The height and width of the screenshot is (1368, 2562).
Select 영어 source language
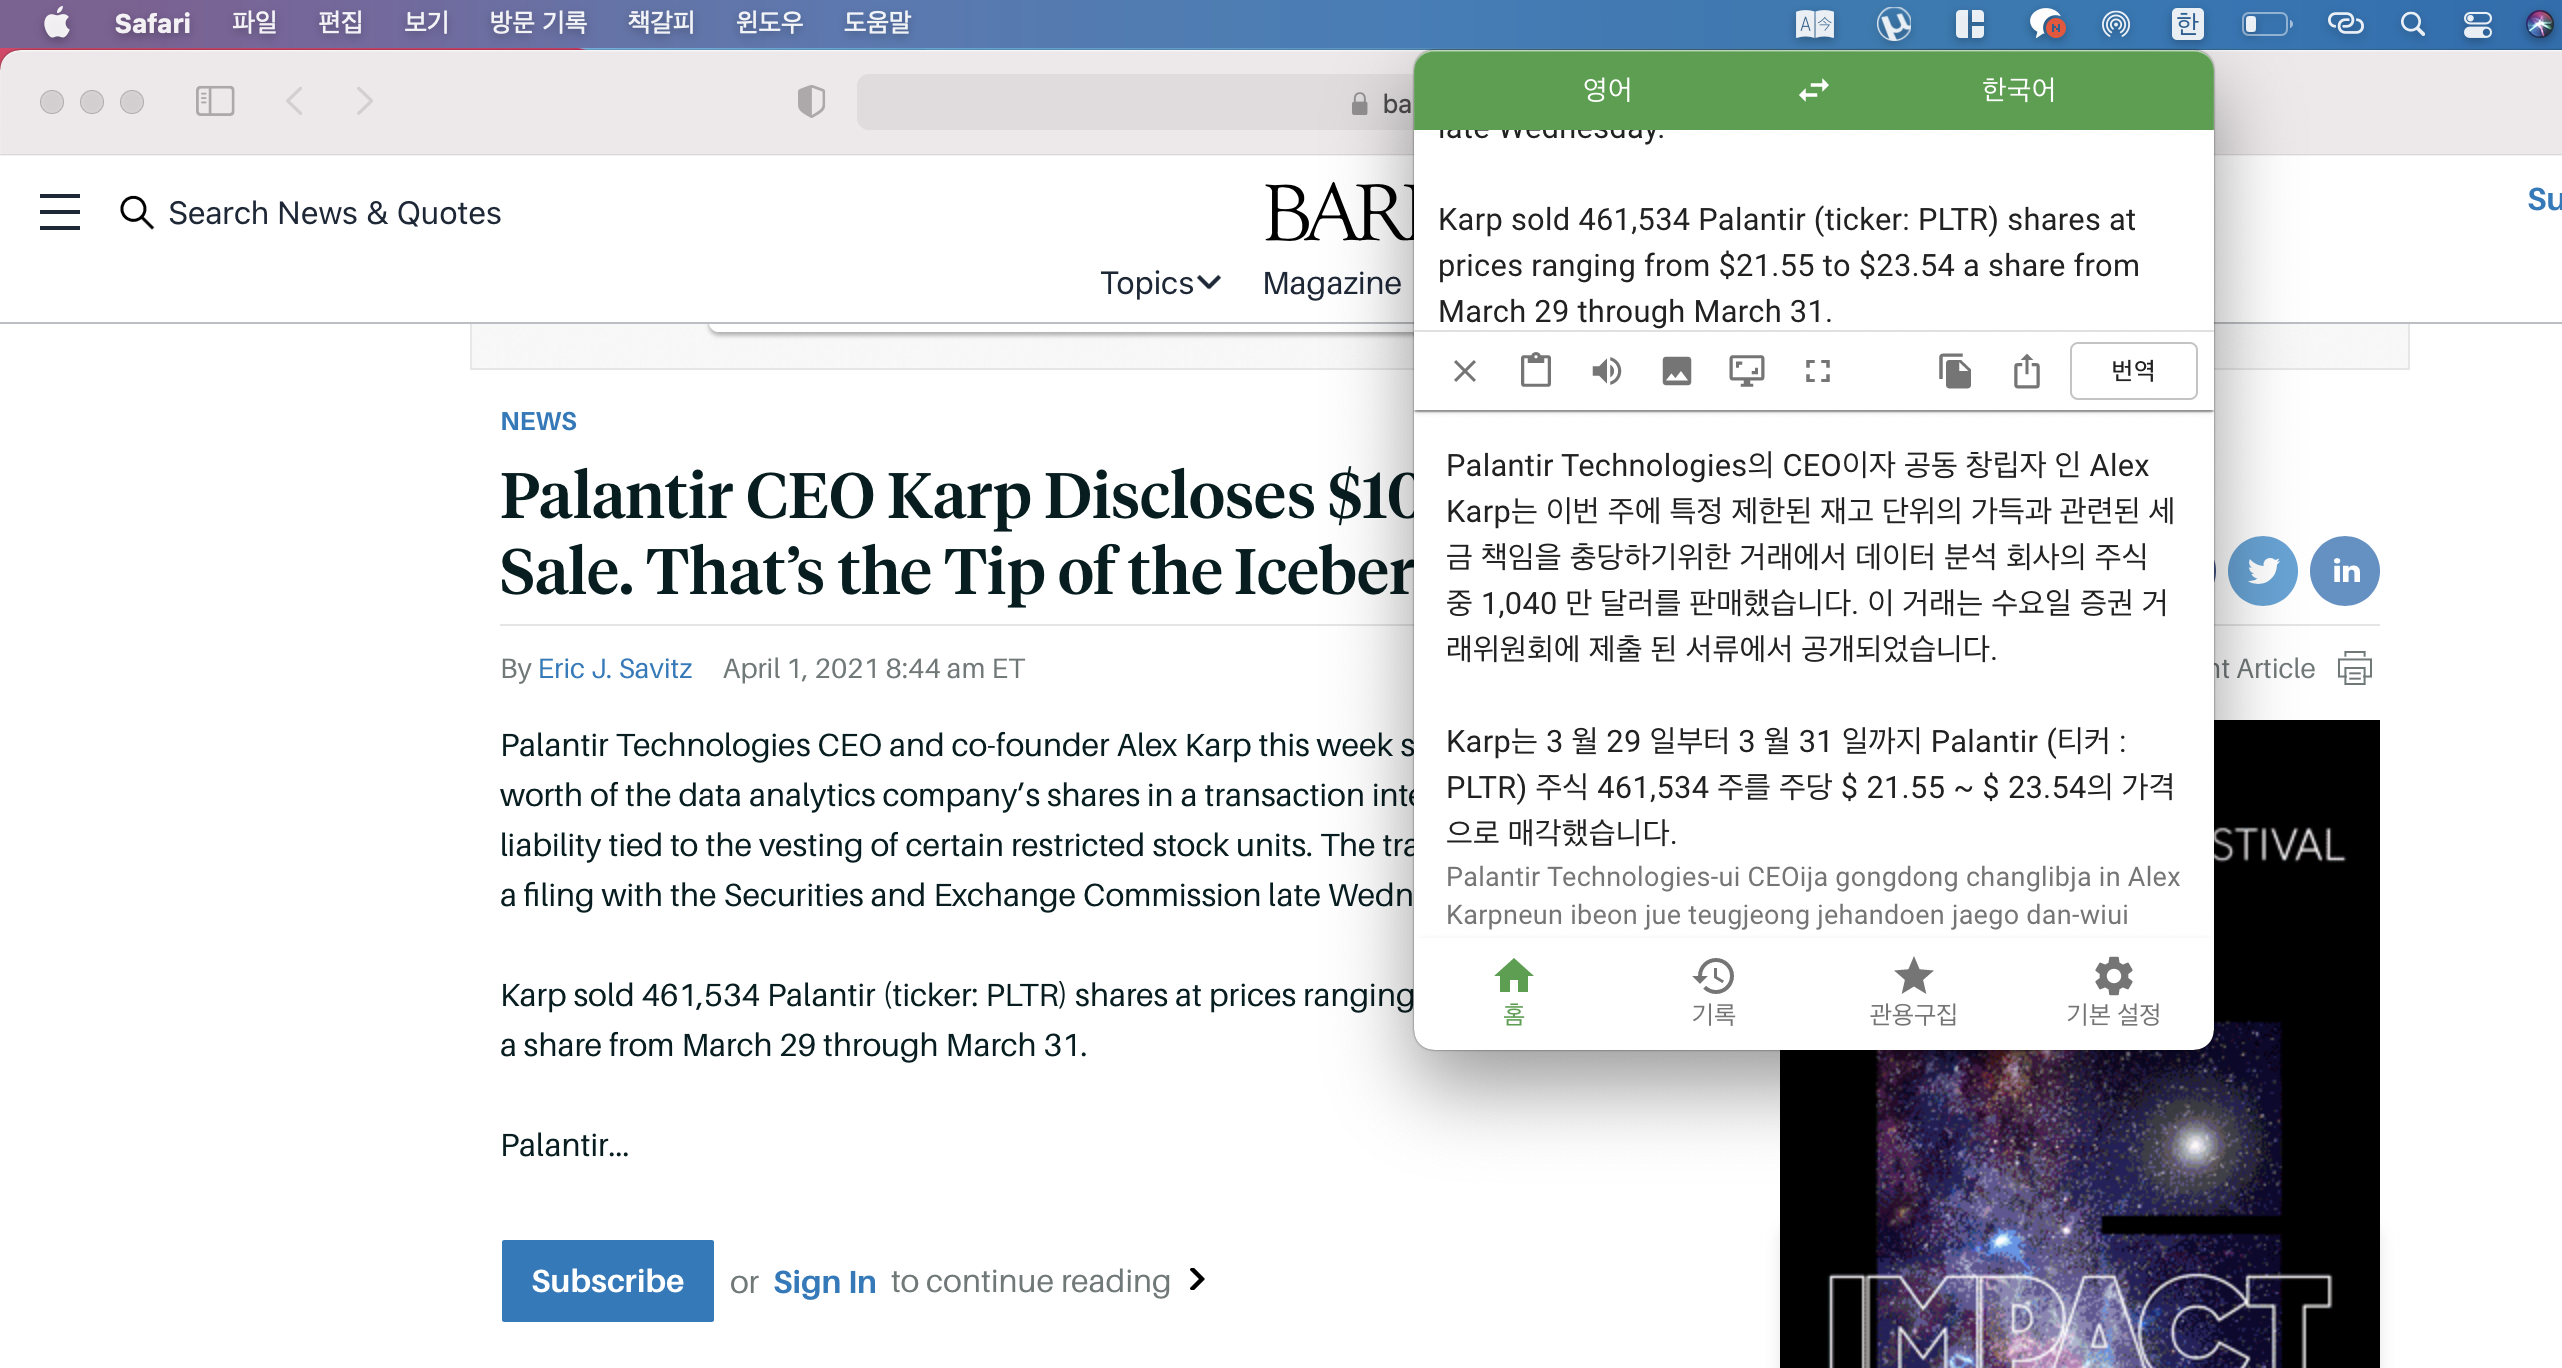pos(1607,90)
